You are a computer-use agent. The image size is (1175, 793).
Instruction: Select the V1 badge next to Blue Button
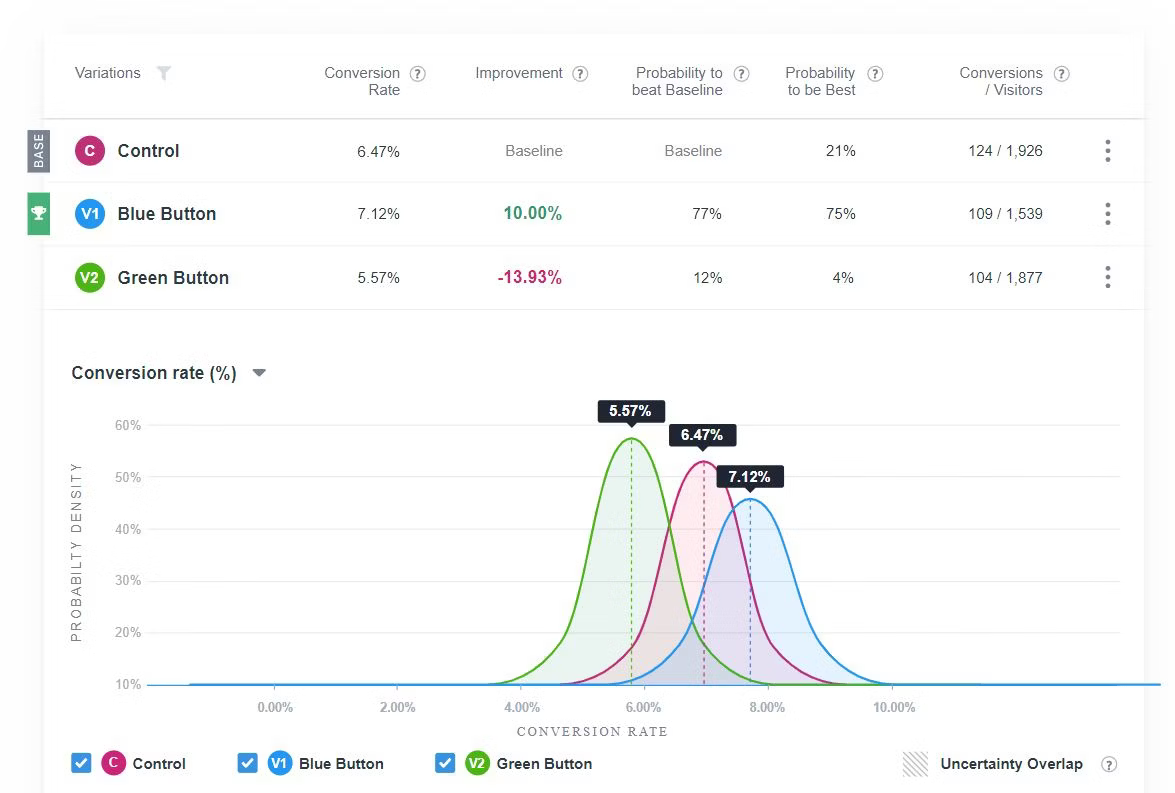pos(90,213)
